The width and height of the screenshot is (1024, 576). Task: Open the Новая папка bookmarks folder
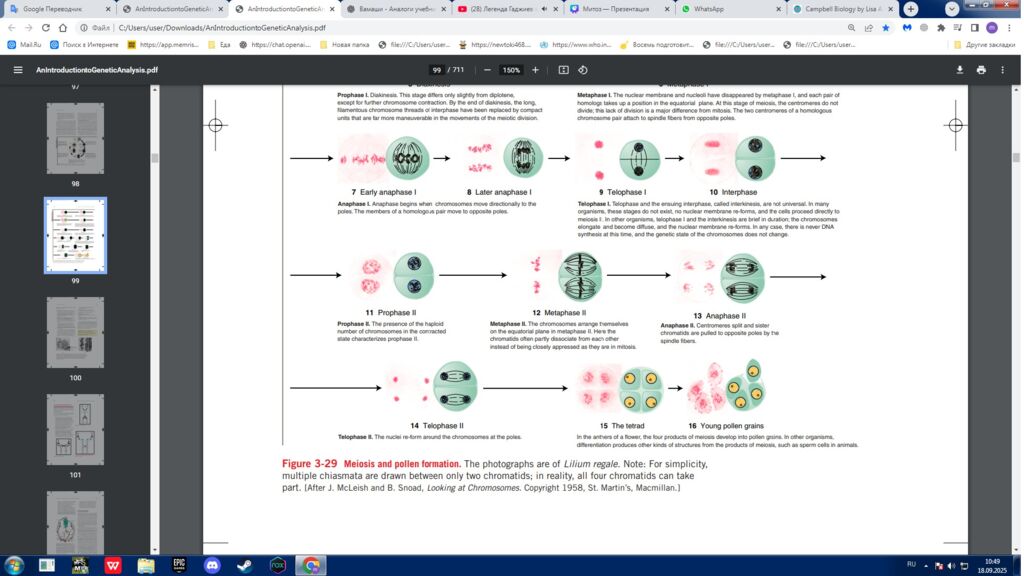[343, 45]
